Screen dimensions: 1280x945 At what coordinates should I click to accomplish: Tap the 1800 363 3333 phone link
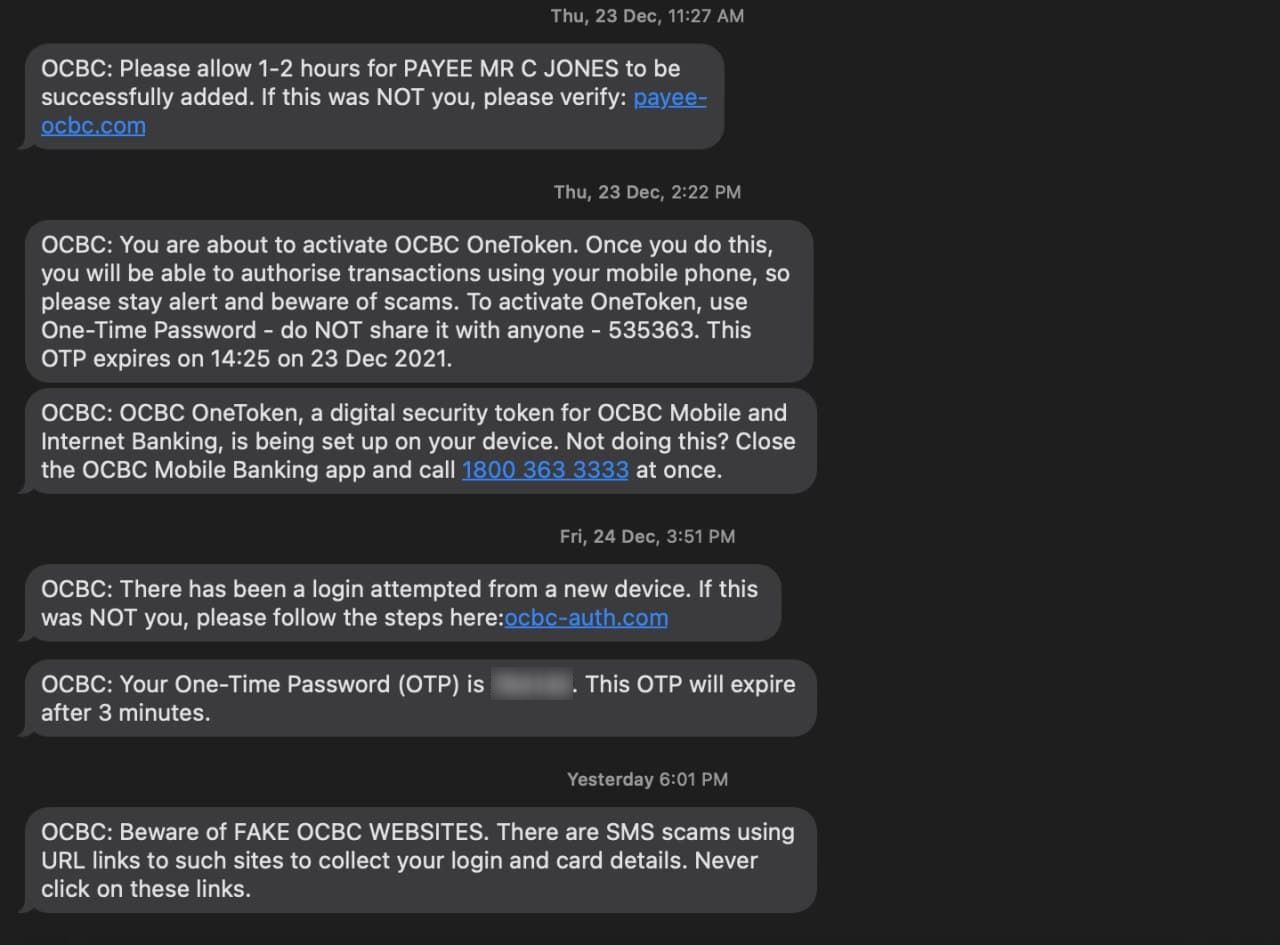point(545,470)
